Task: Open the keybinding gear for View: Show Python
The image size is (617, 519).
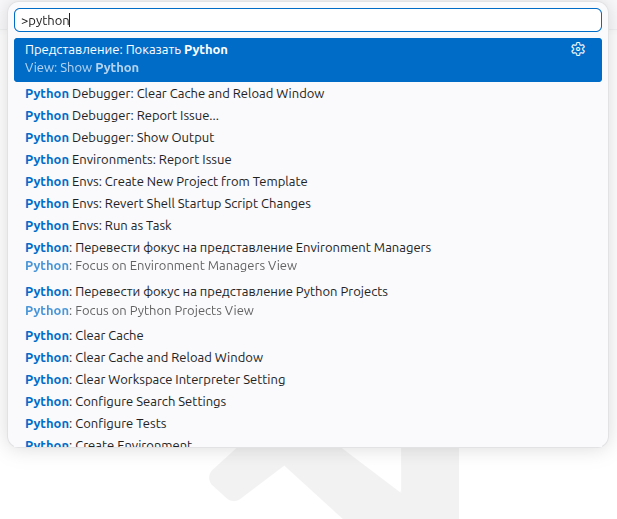Action: tap(578, 50)
